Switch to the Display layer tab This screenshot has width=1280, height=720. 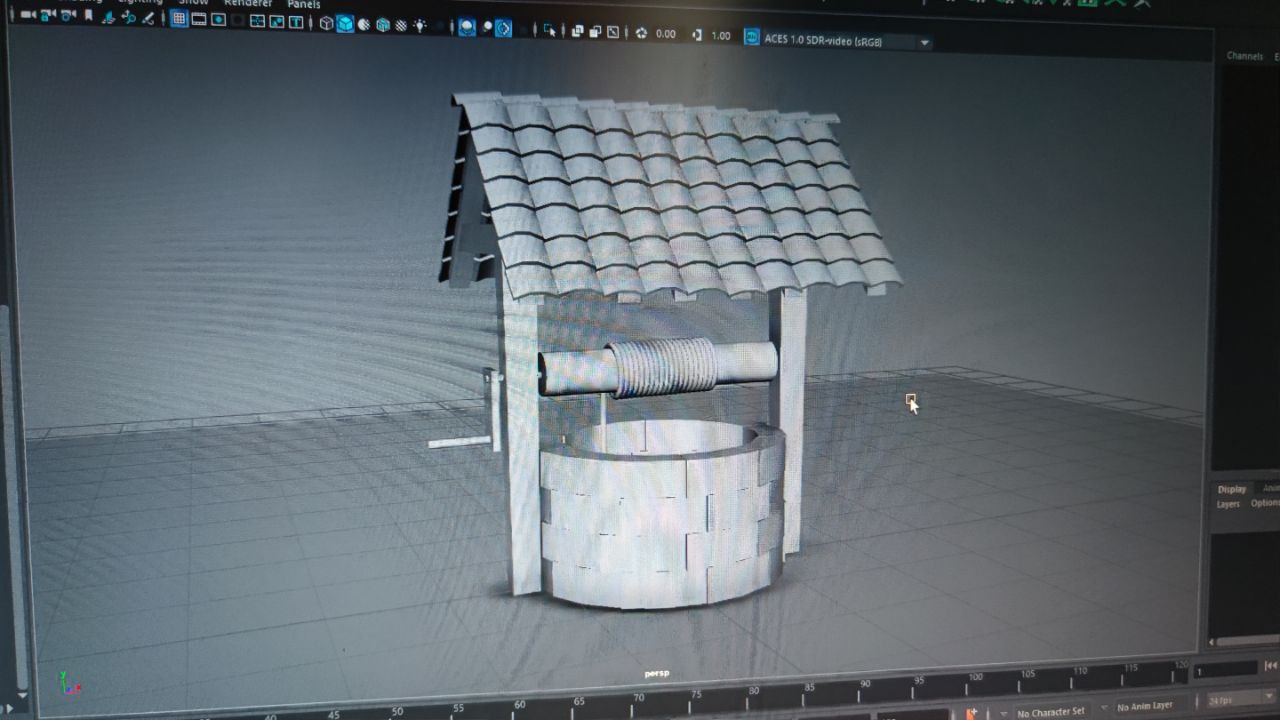pyautogui.click(x=1232, y=489)
